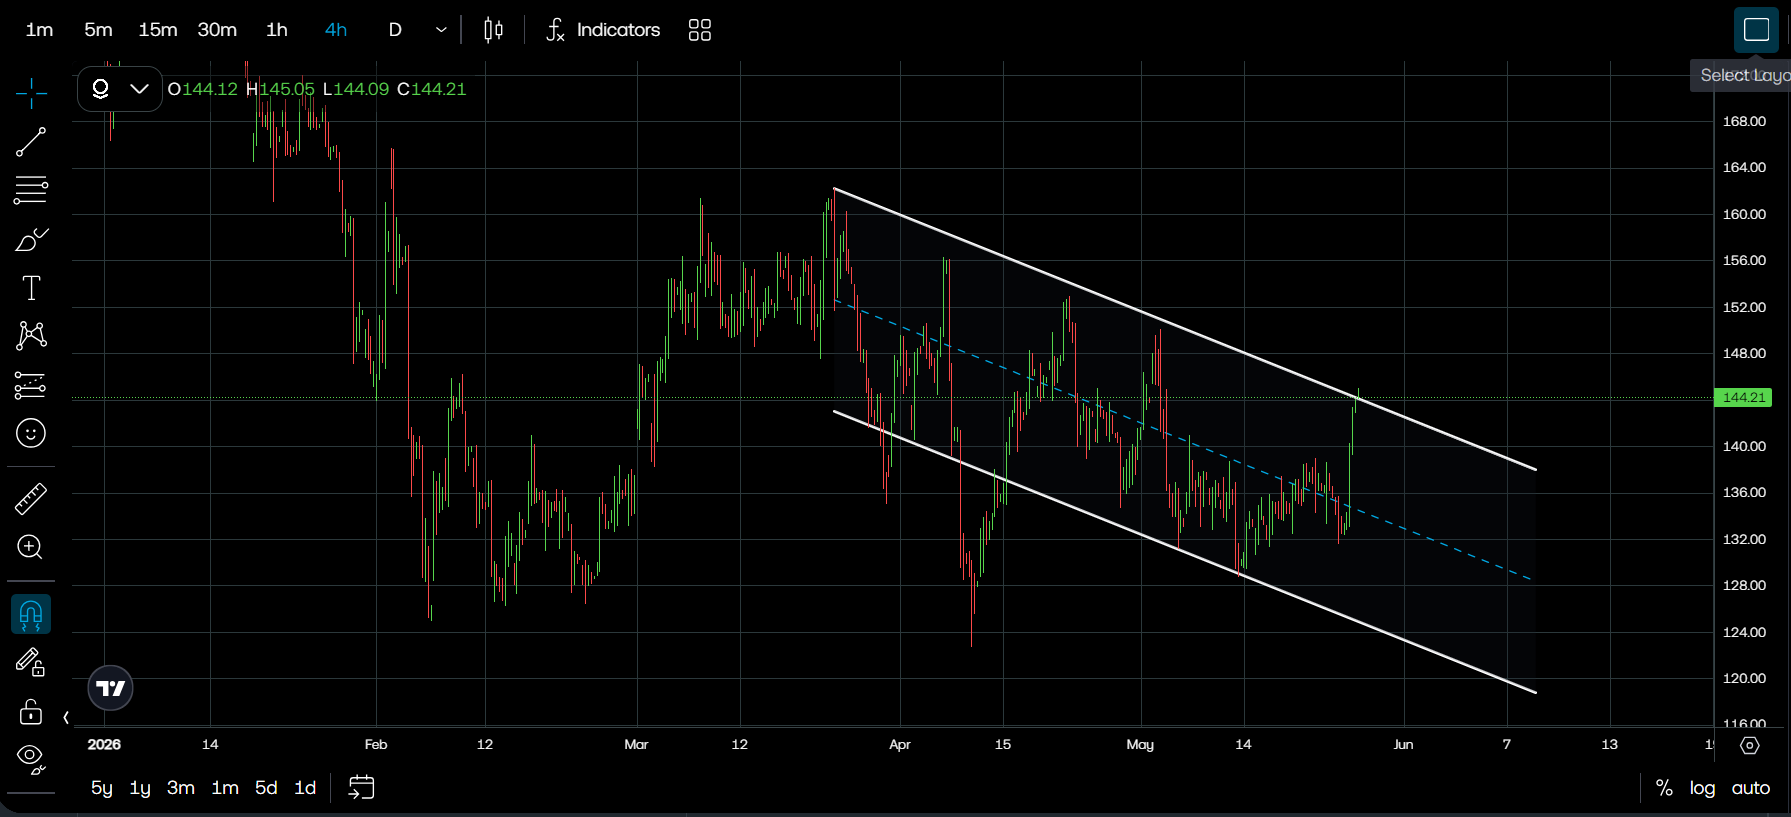Viewport: 1791px width, 817px height.
Task: Expand the timeframe dropdown arrow
Action: click(441, 30)
